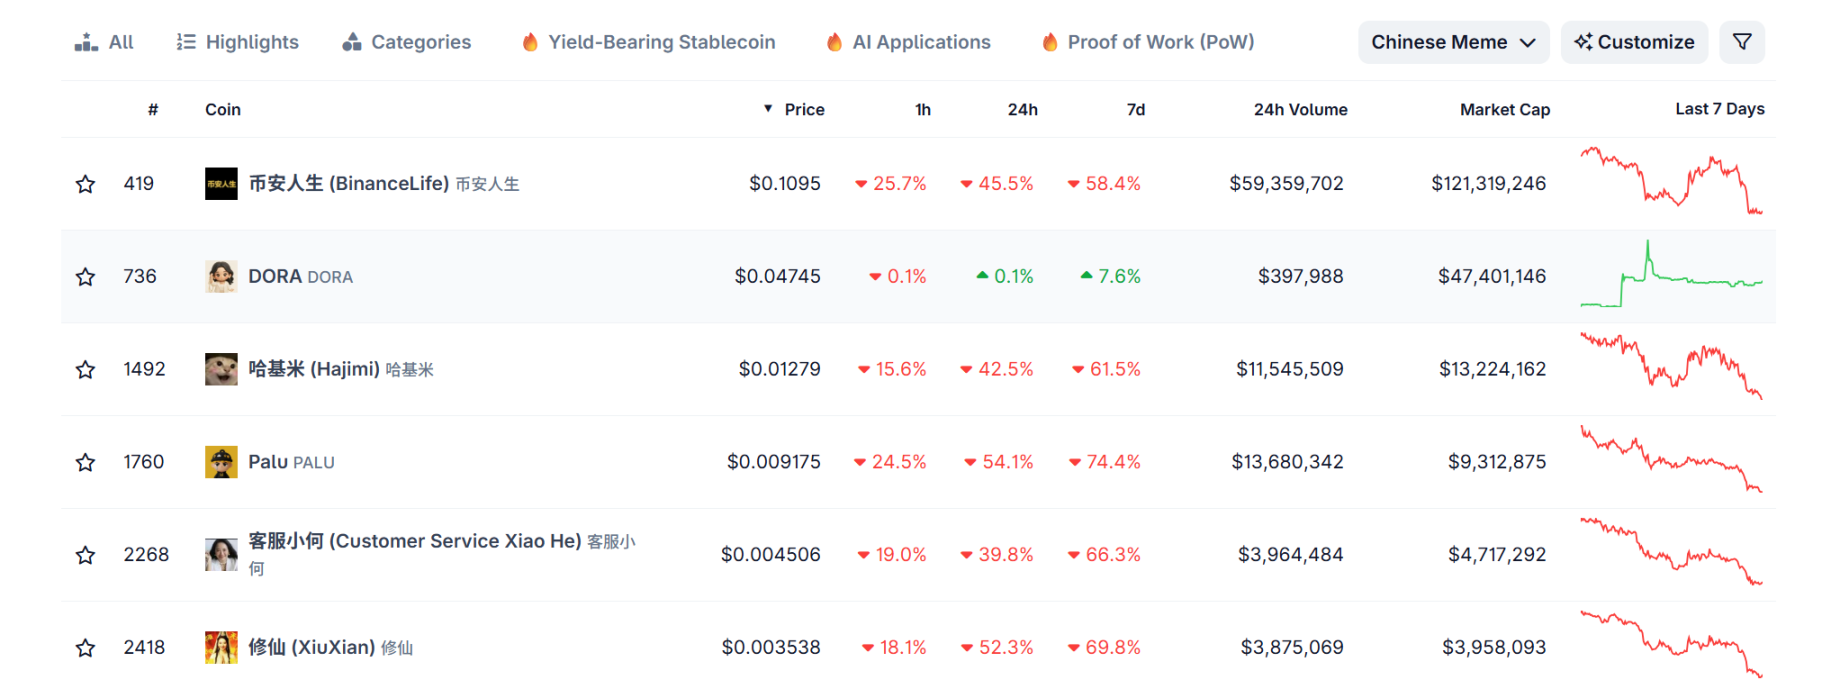Viewport: 1840px width, 689px height.
Task: Star BinanceLife to add to watchlist
Action: coord(86,184)
